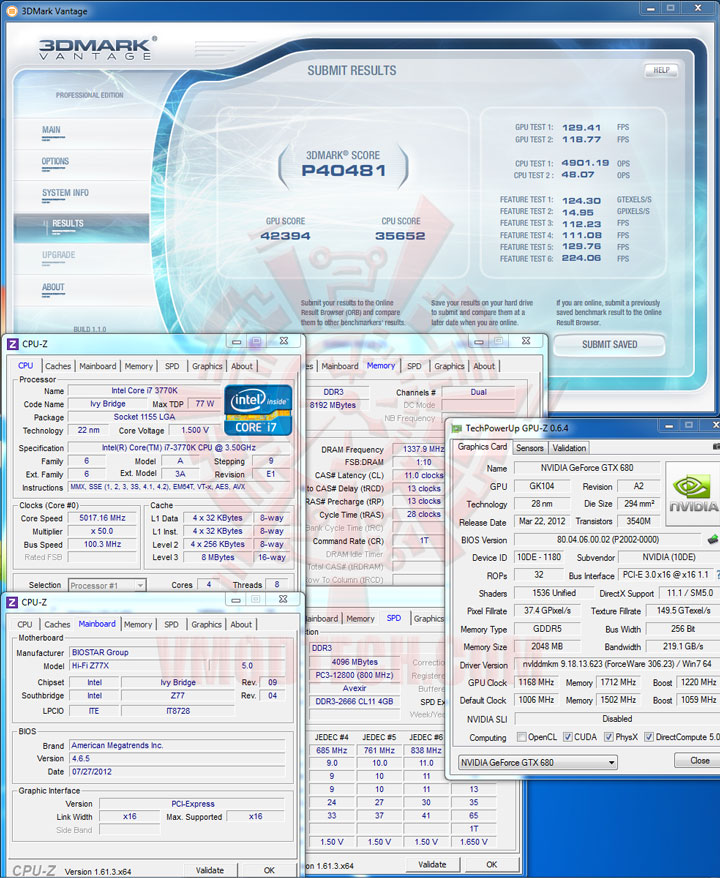Toggle the PhysX checkbox in GPU-Z
The height and width of the screenshot is (878, 720).
tap(609, 736)
